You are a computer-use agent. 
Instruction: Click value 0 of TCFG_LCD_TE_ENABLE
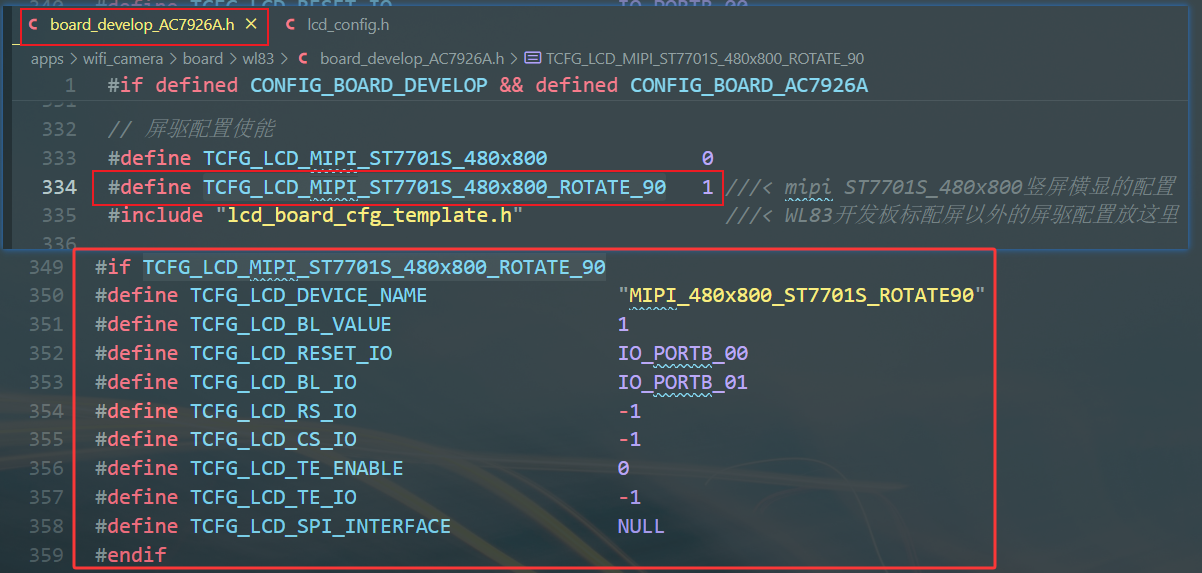(624, 468)
